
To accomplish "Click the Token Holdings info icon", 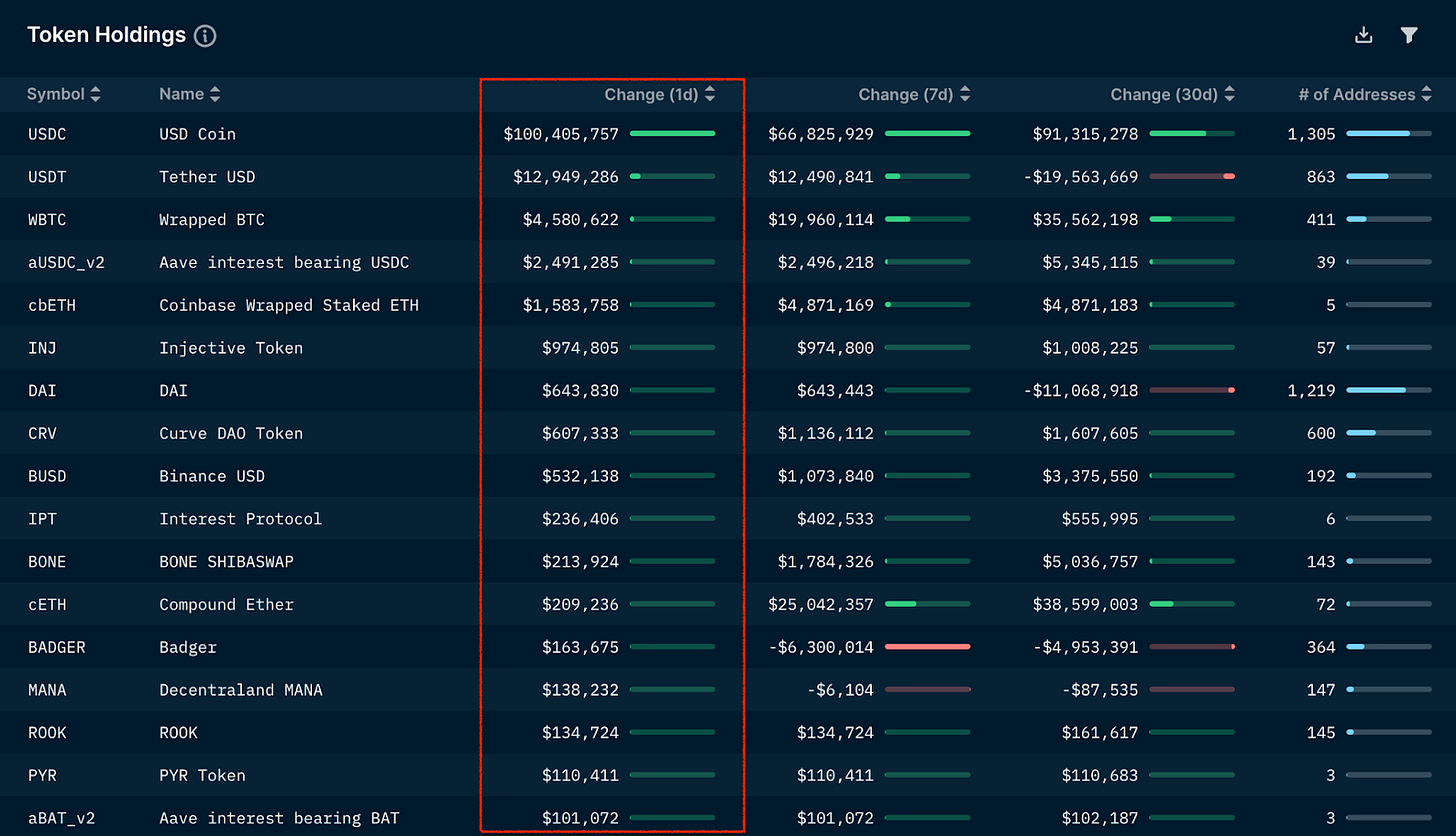I will click(x=206, y=34).
